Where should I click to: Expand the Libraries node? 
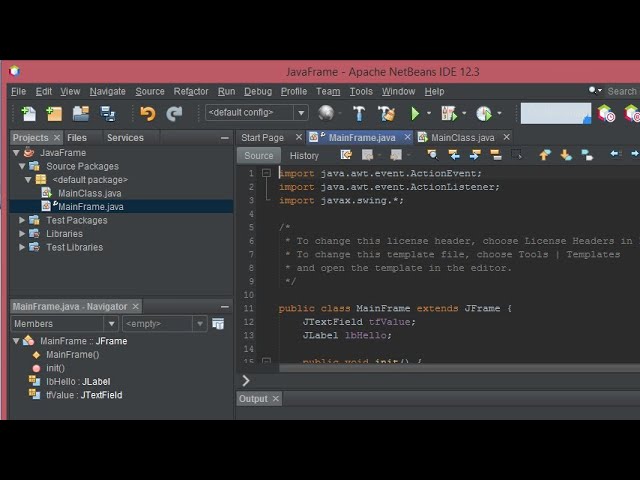22,234
